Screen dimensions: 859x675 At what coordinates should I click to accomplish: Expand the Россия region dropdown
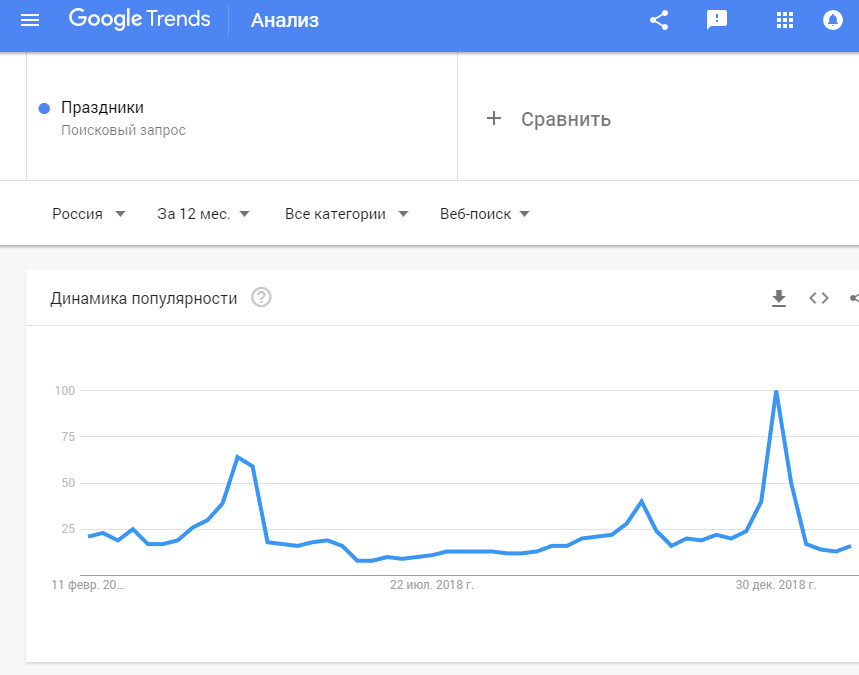[89, 214]
